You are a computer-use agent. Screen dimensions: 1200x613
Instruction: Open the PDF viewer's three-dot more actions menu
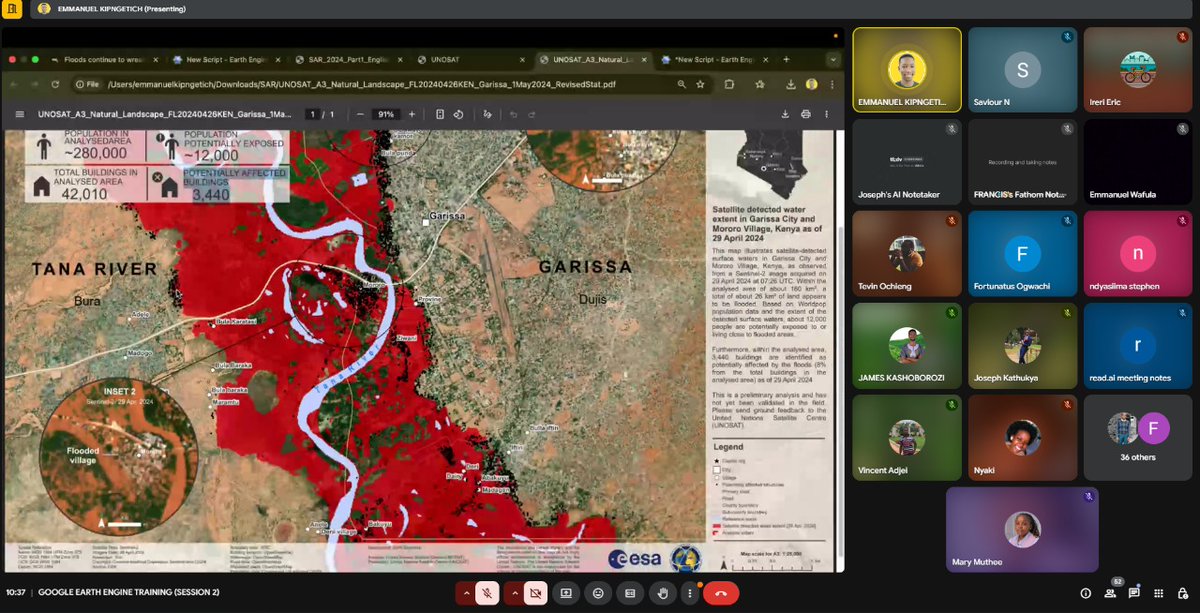[x=827, y=114]
